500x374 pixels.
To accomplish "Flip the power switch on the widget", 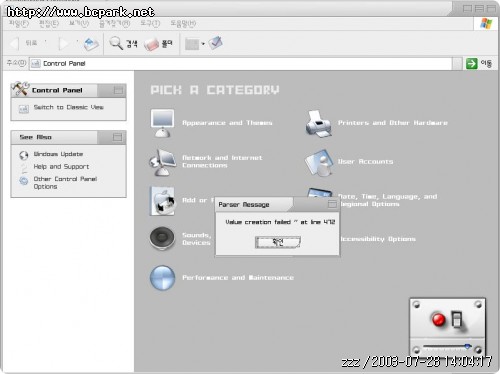I will coord(457,320).
